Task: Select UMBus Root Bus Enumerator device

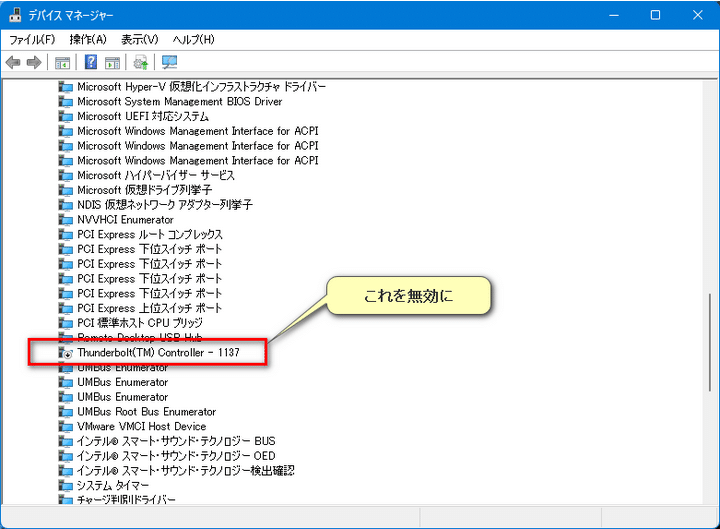Action: 146,411
